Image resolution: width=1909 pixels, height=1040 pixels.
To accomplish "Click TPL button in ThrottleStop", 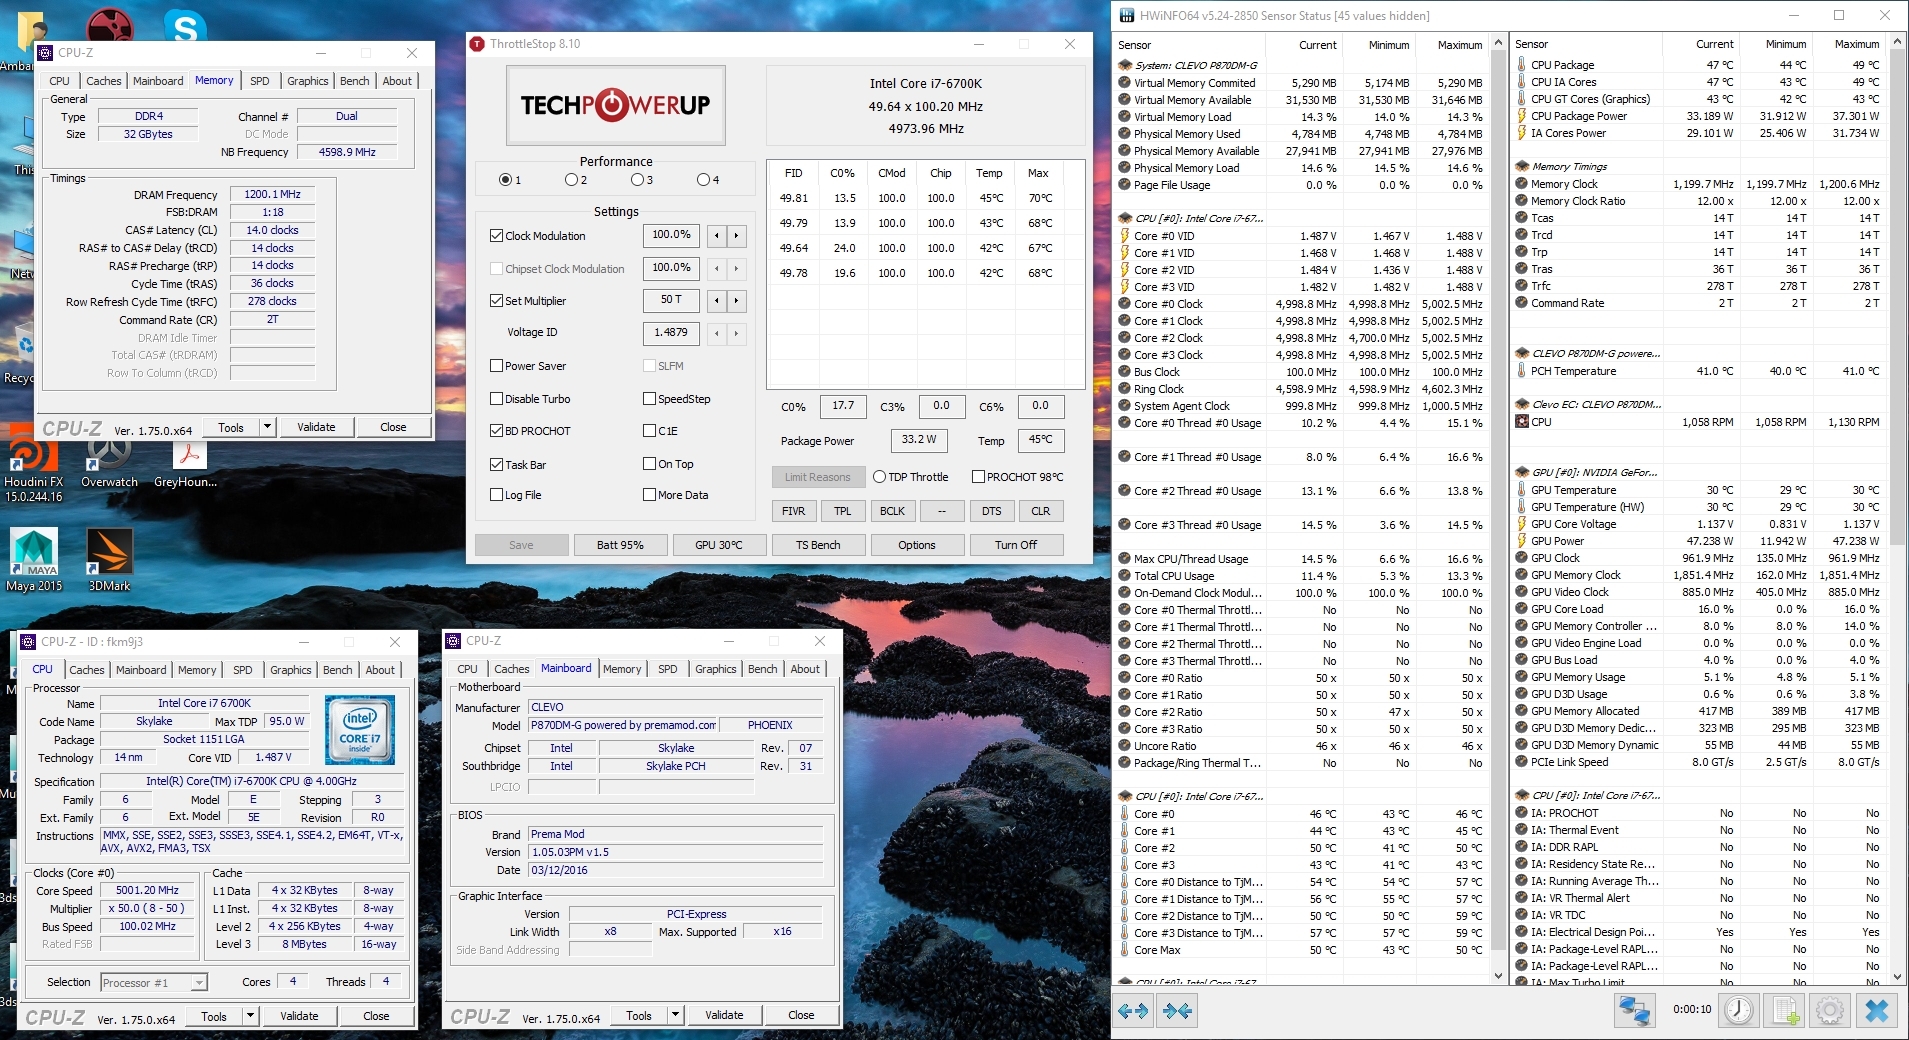I will pos(843,511).
